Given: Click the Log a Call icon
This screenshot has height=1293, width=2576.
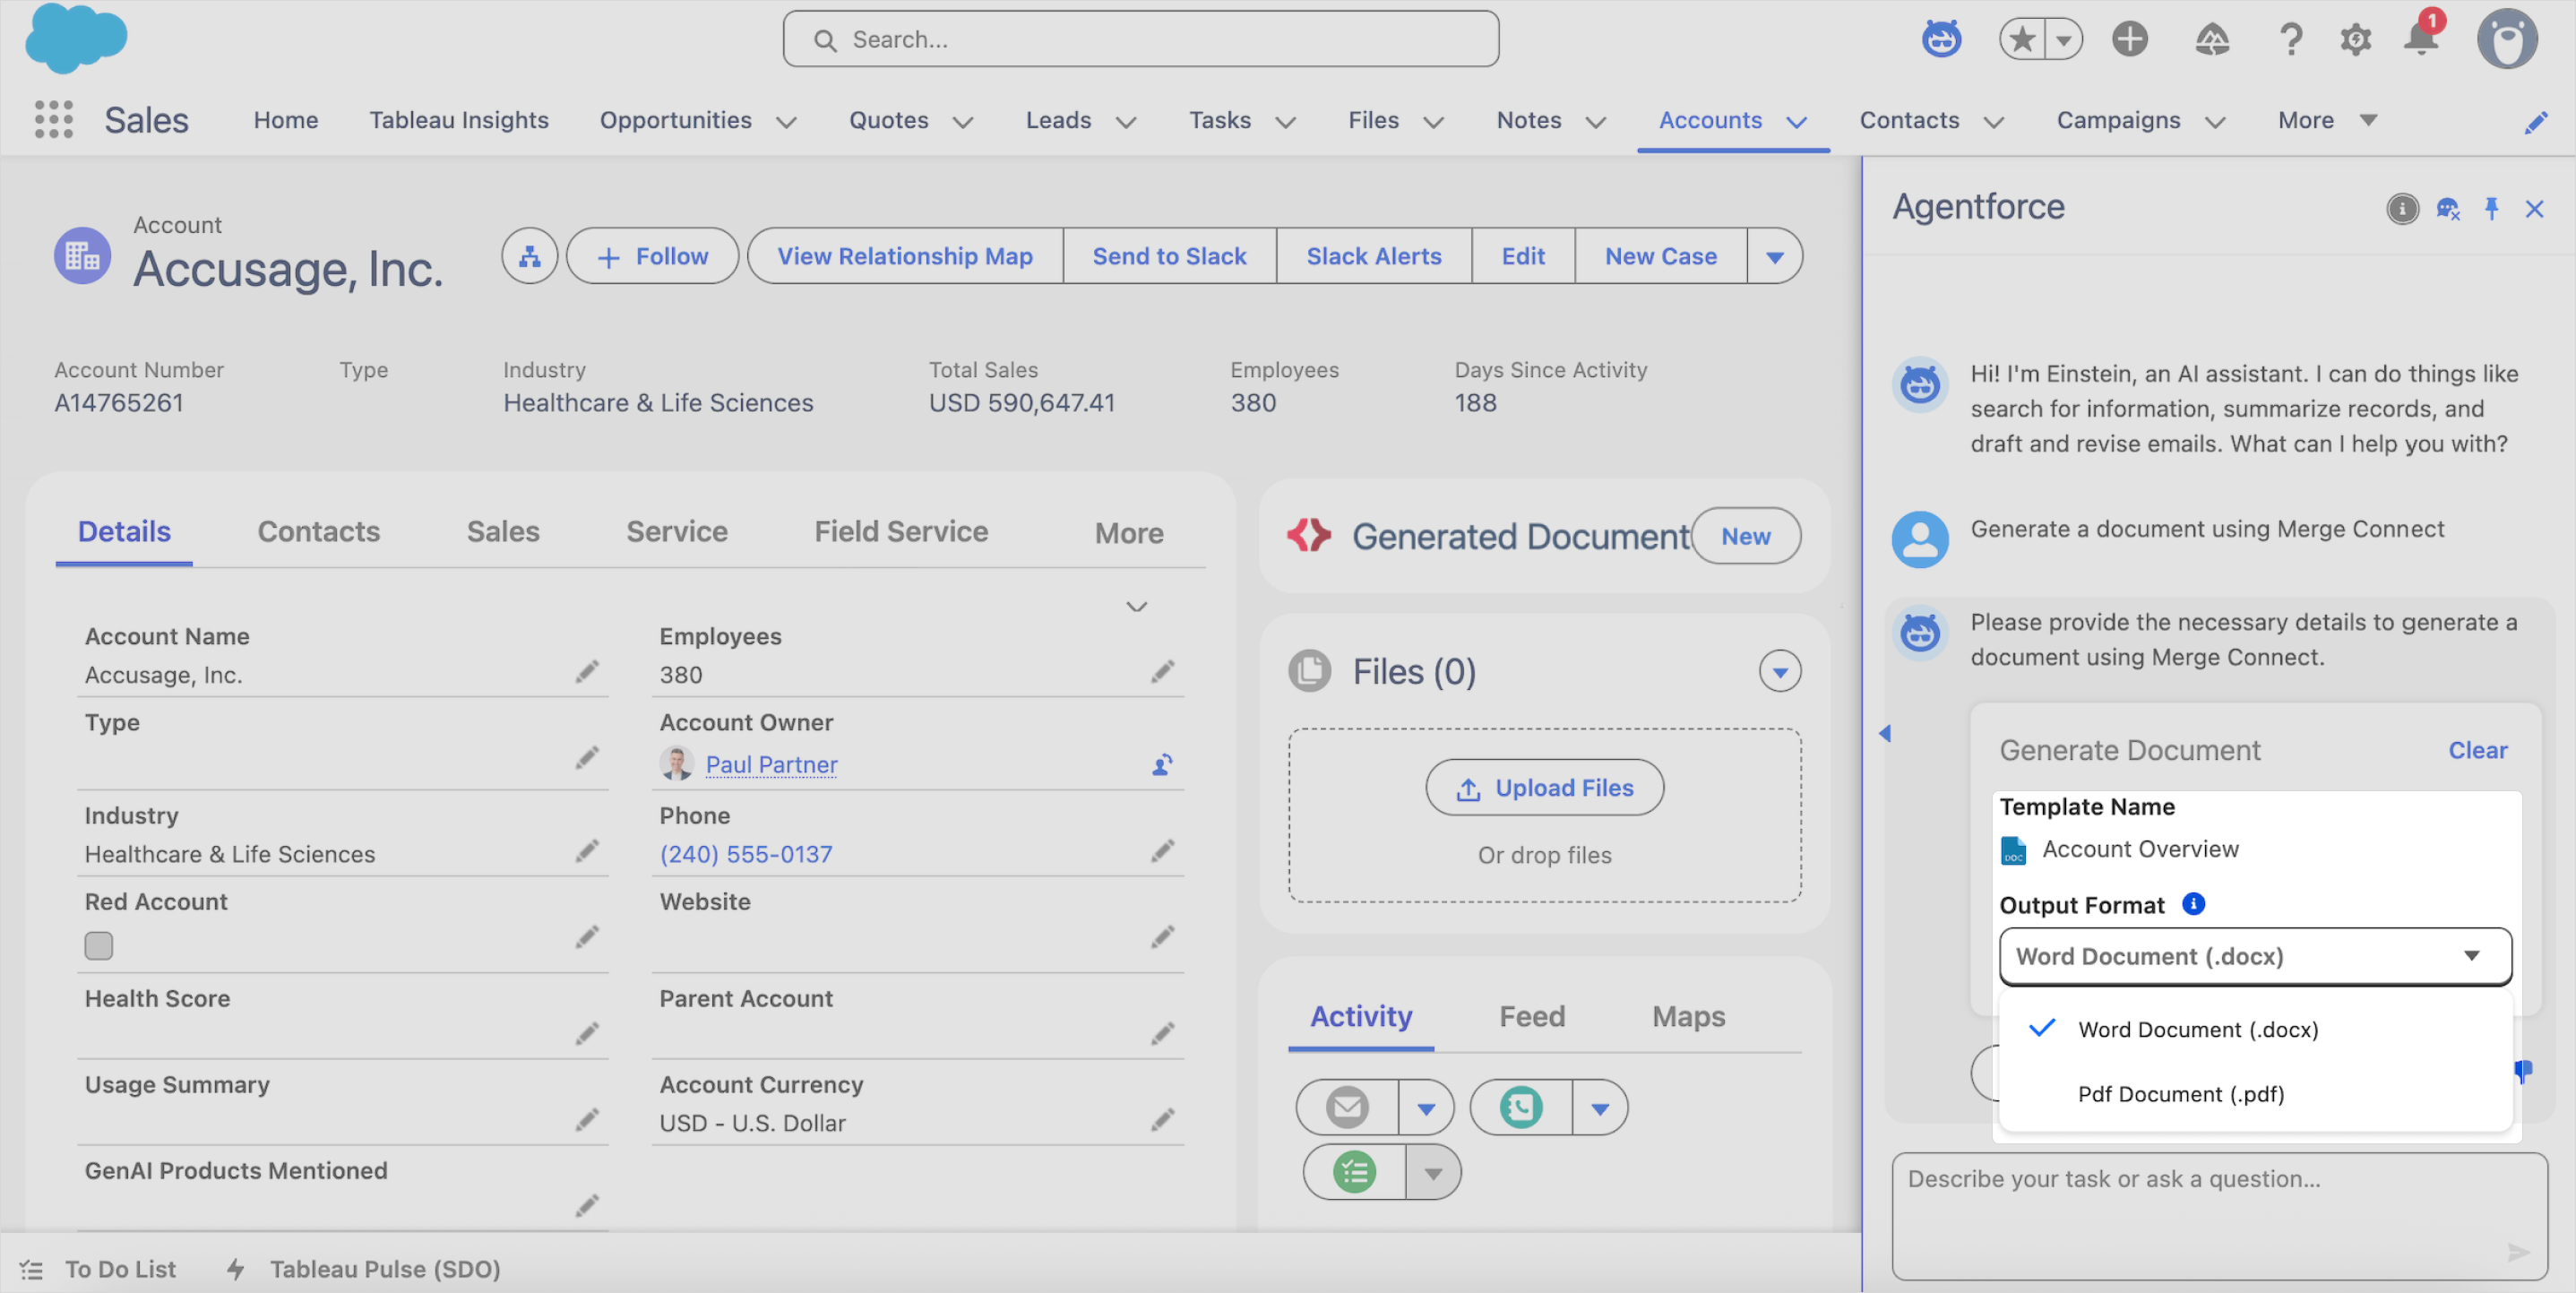Looking at the screenshot, I should coord(1520,1107).
